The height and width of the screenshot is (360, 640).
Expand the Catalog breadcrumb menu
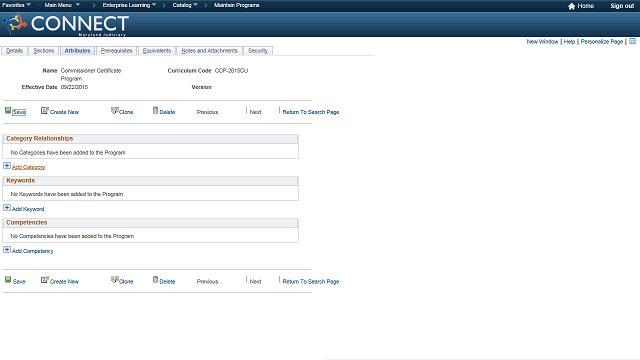pyautogui.click(x=185, y=5)
